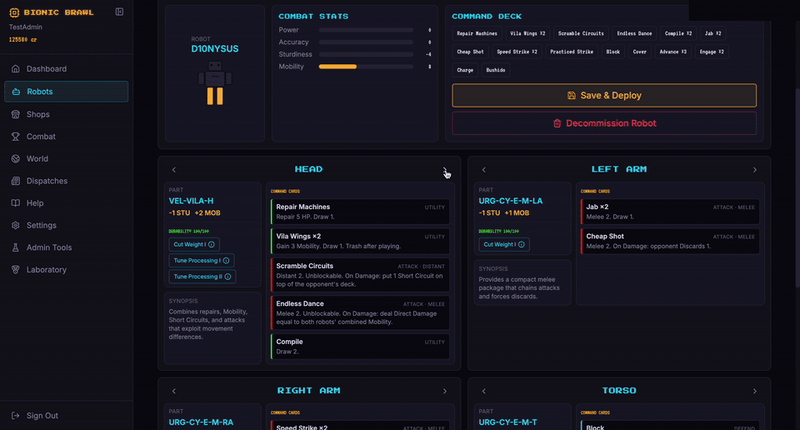Open the Robots page
The width and height of the screenshot is (800, 430).
[66, 91]
